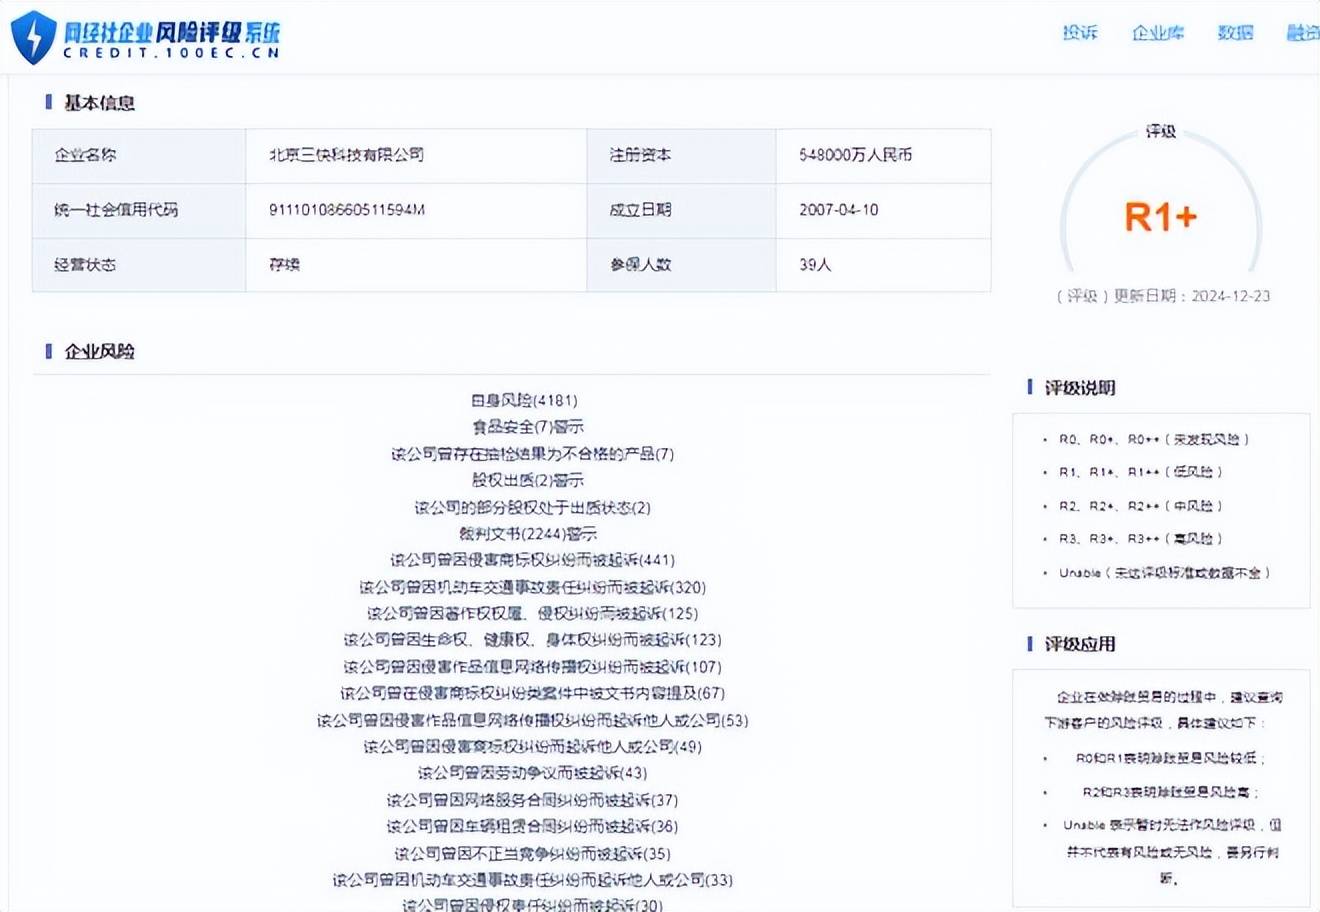1320x912 pixels.
Task: Click vehicle accident suing others line (33)
Action: coord(532,880)
